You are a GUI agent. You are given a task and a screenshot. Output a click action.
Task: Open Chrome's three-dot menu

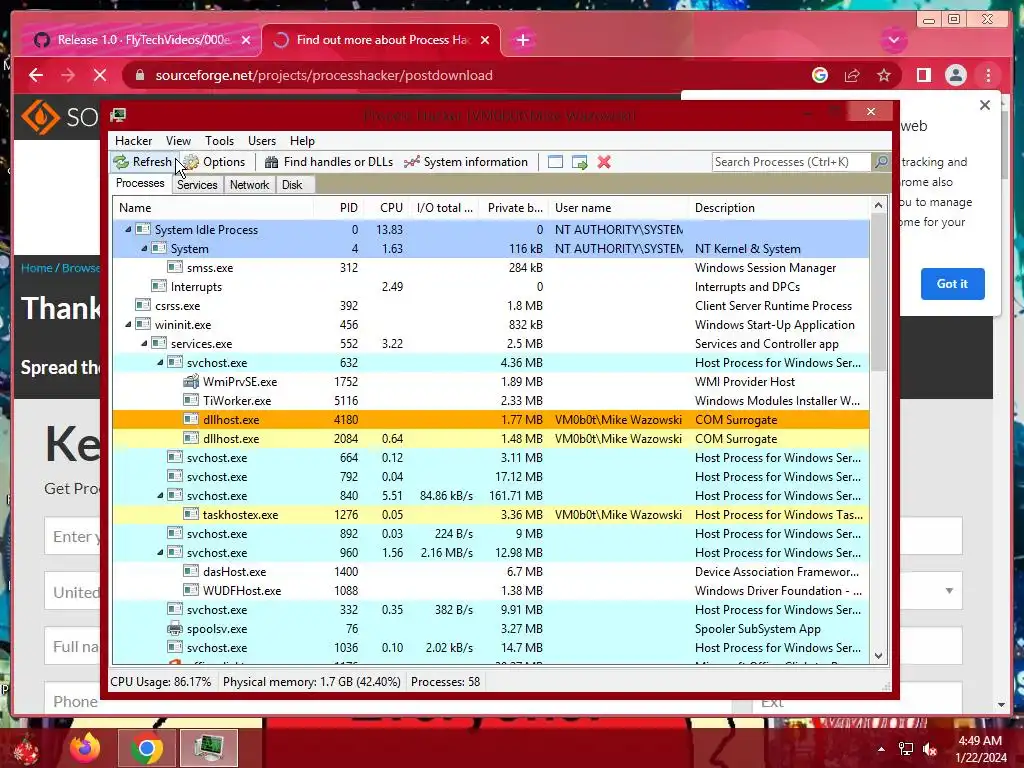[x=989, y=75]
